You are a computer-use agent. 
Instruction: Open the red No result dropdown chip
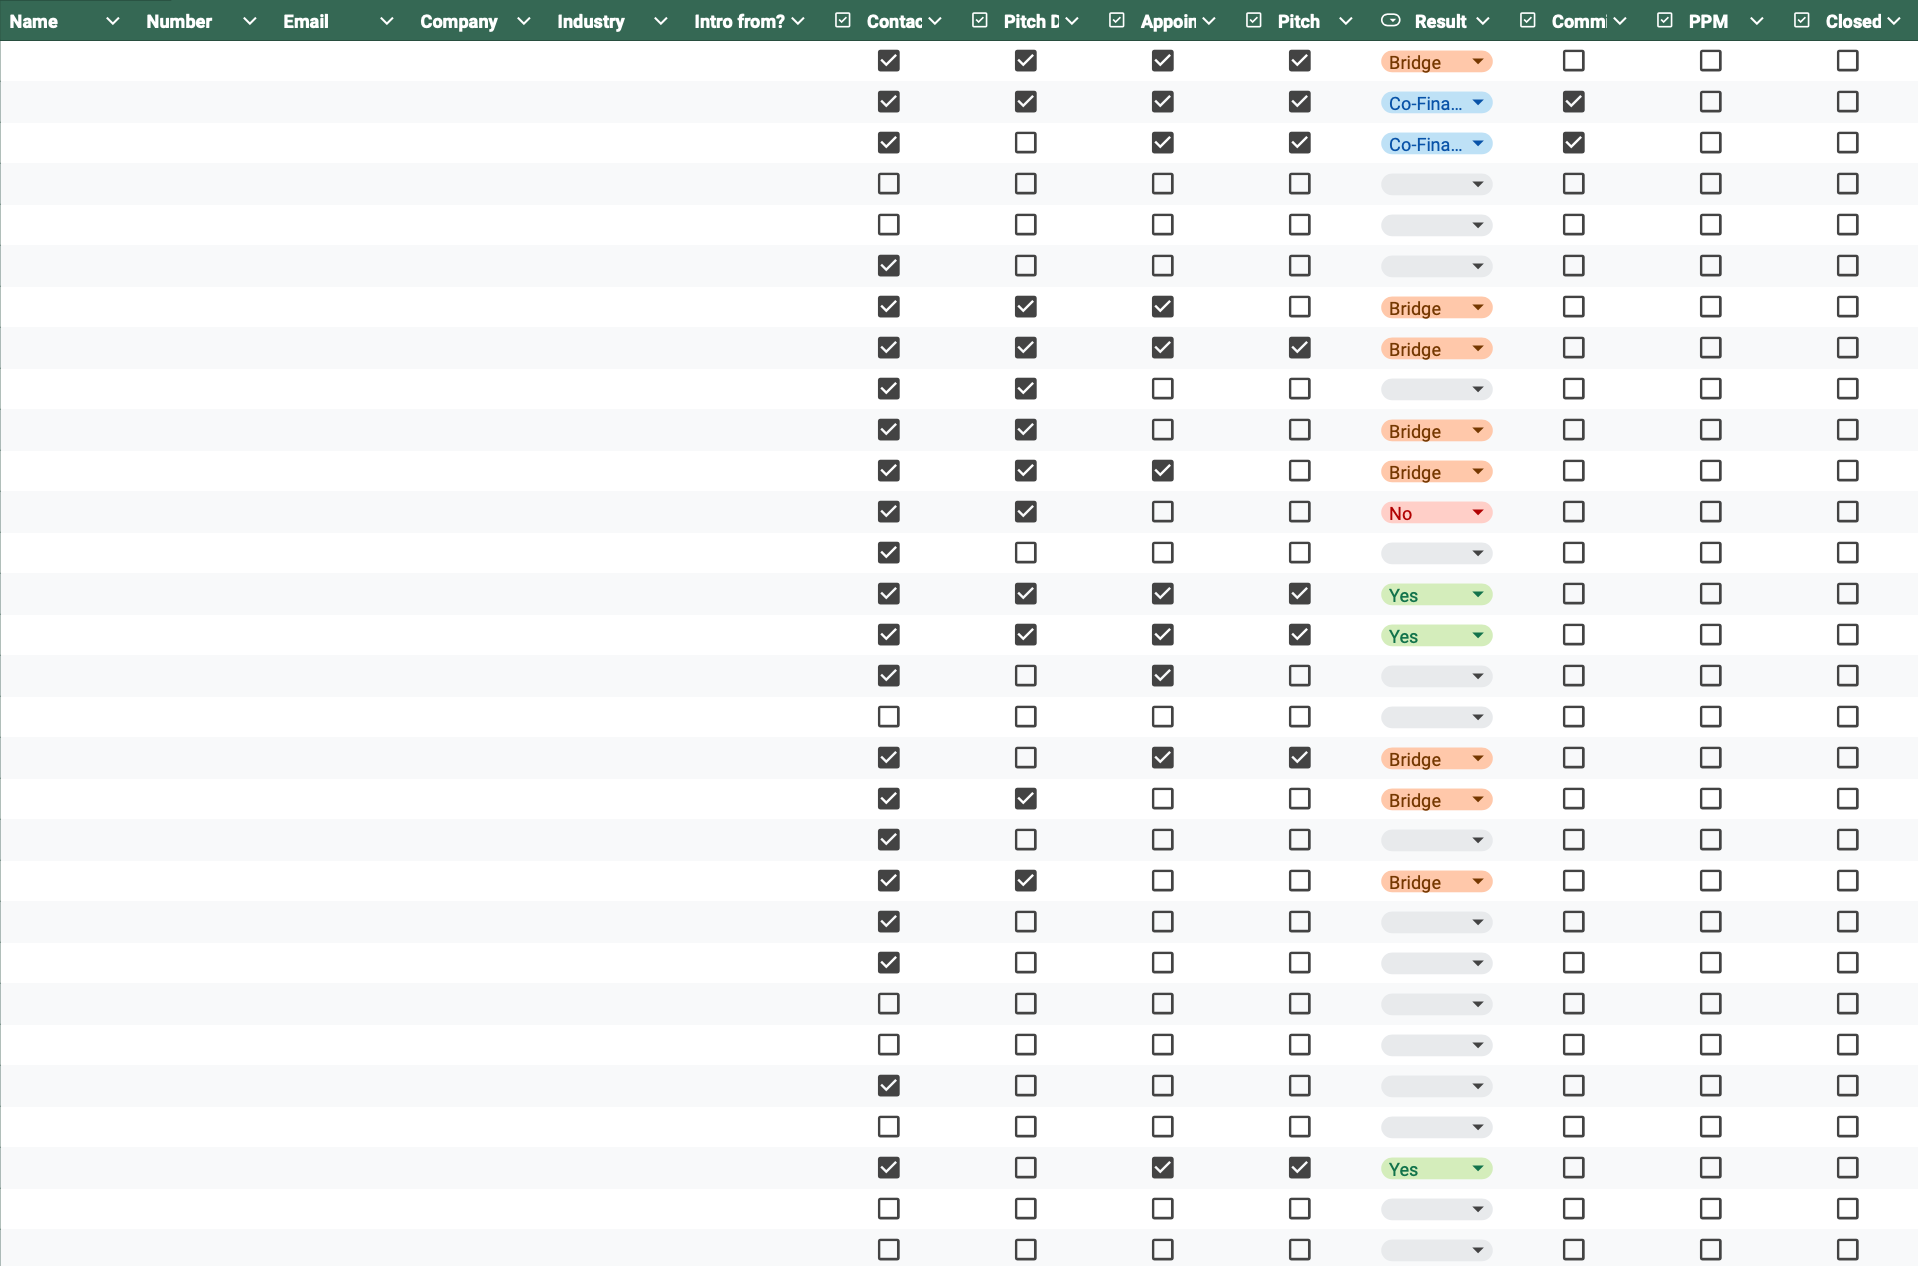coord(1436,513)
